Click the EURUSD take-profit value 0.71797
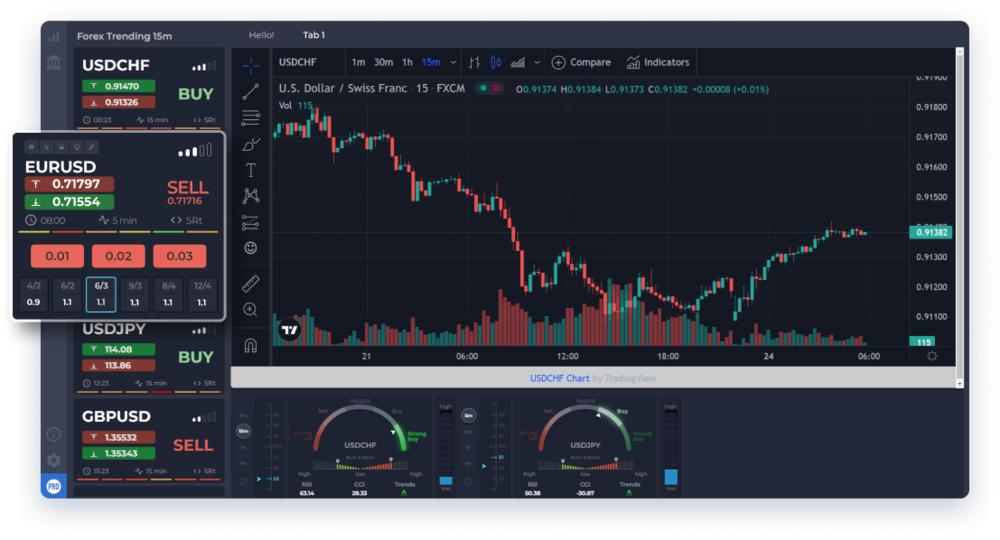Screen dimensions: 1000x540 point(69,184)
